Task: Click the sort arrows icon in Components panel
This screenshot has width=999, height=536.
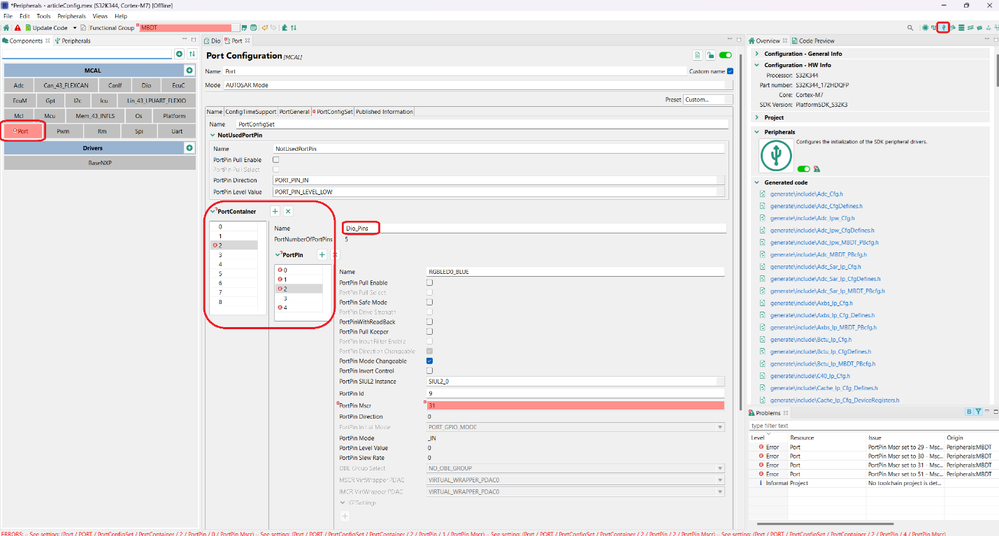Action: pos(192,54)
